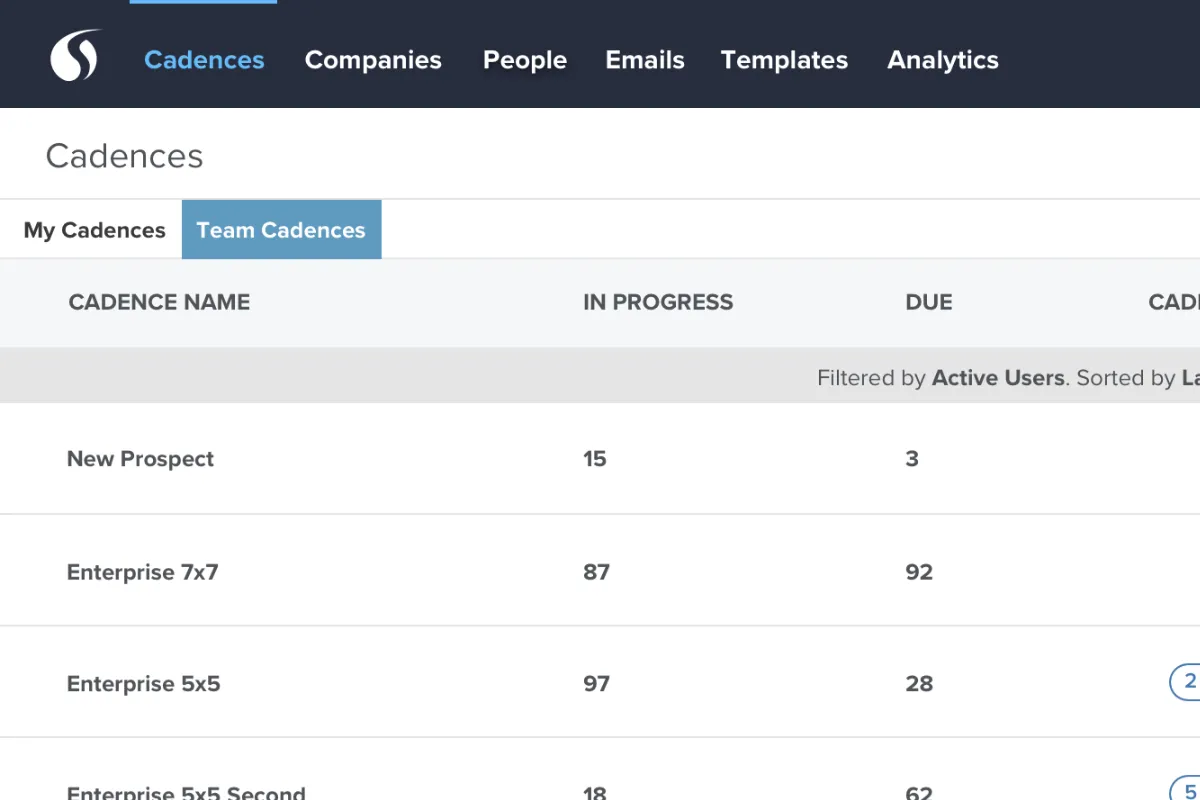Sort by the Cadence Name column header
The width and height of the screenshot is (1200, 800).
pyautogui.click(x=159, y=302)
